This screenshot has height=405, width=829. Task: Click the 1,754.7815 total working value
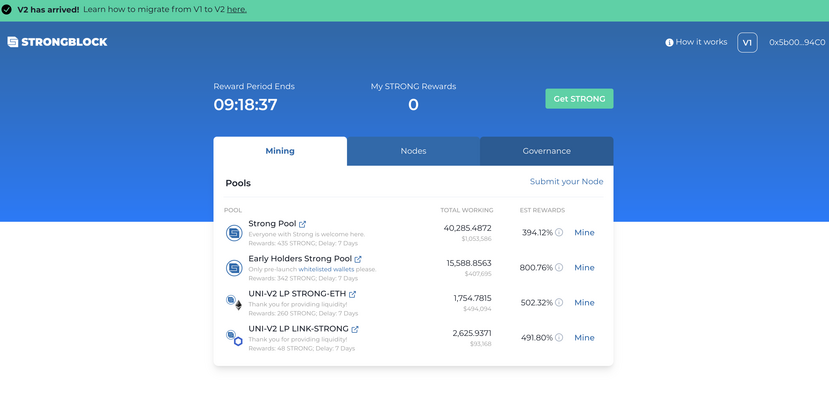point(472,298)
